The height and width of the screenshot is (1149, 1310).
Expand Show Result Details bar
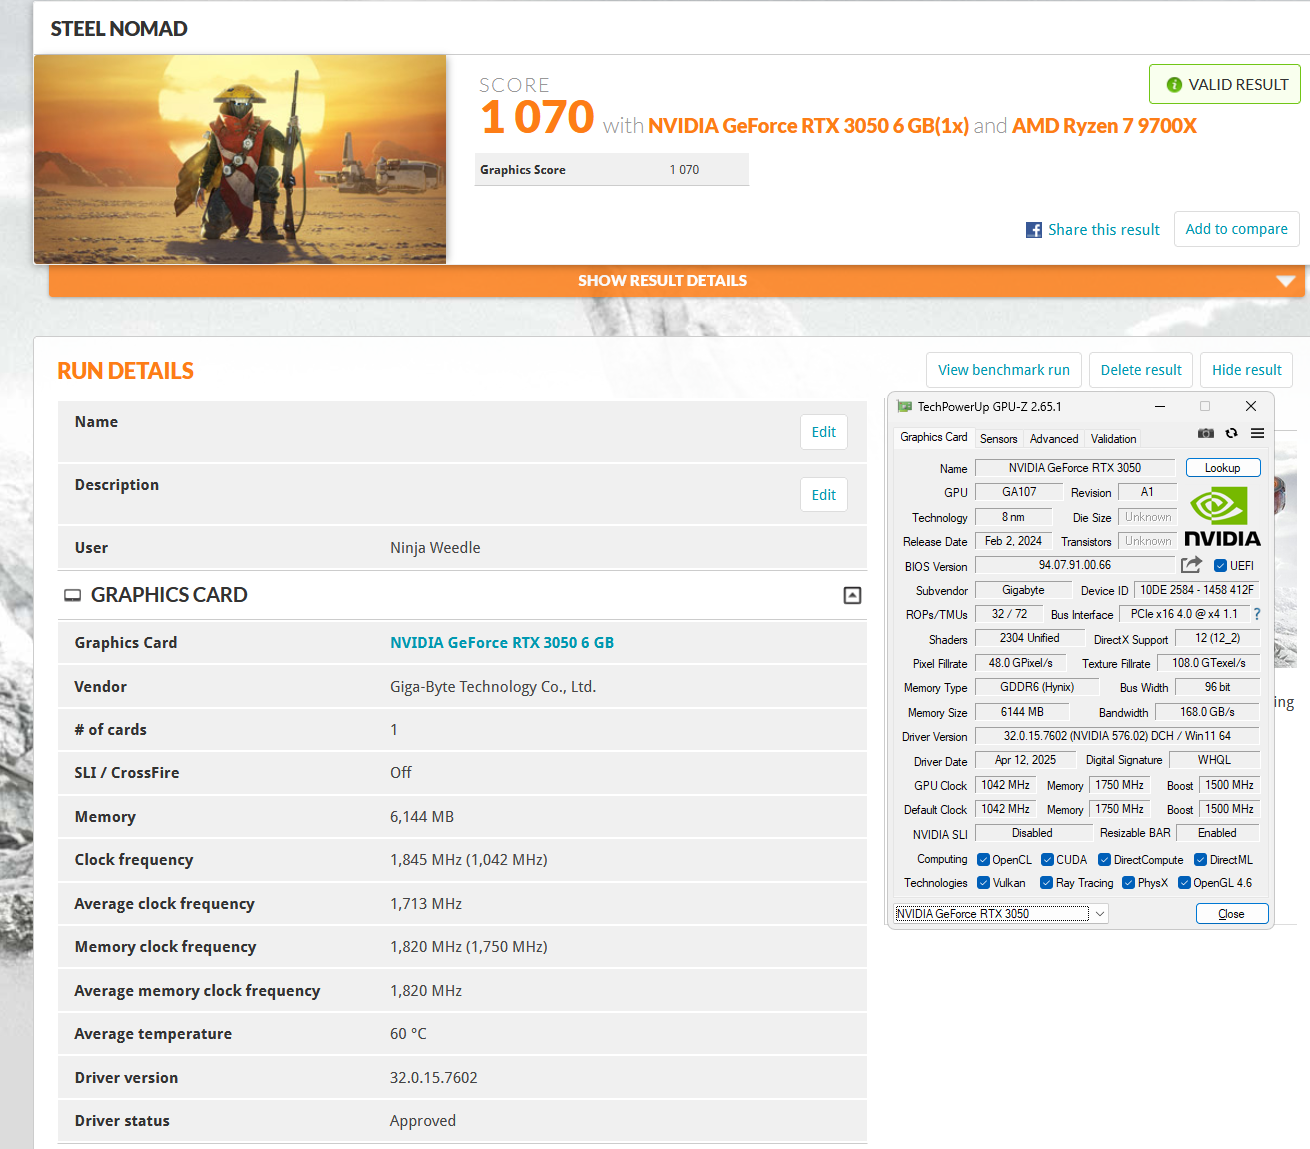(677, 281)
